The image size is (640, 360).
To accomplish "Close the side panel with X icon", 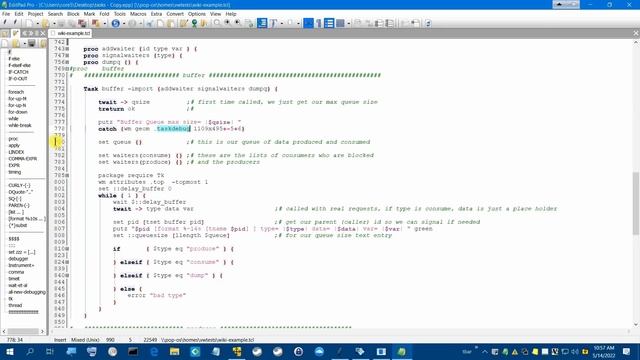I will point(42,33).
